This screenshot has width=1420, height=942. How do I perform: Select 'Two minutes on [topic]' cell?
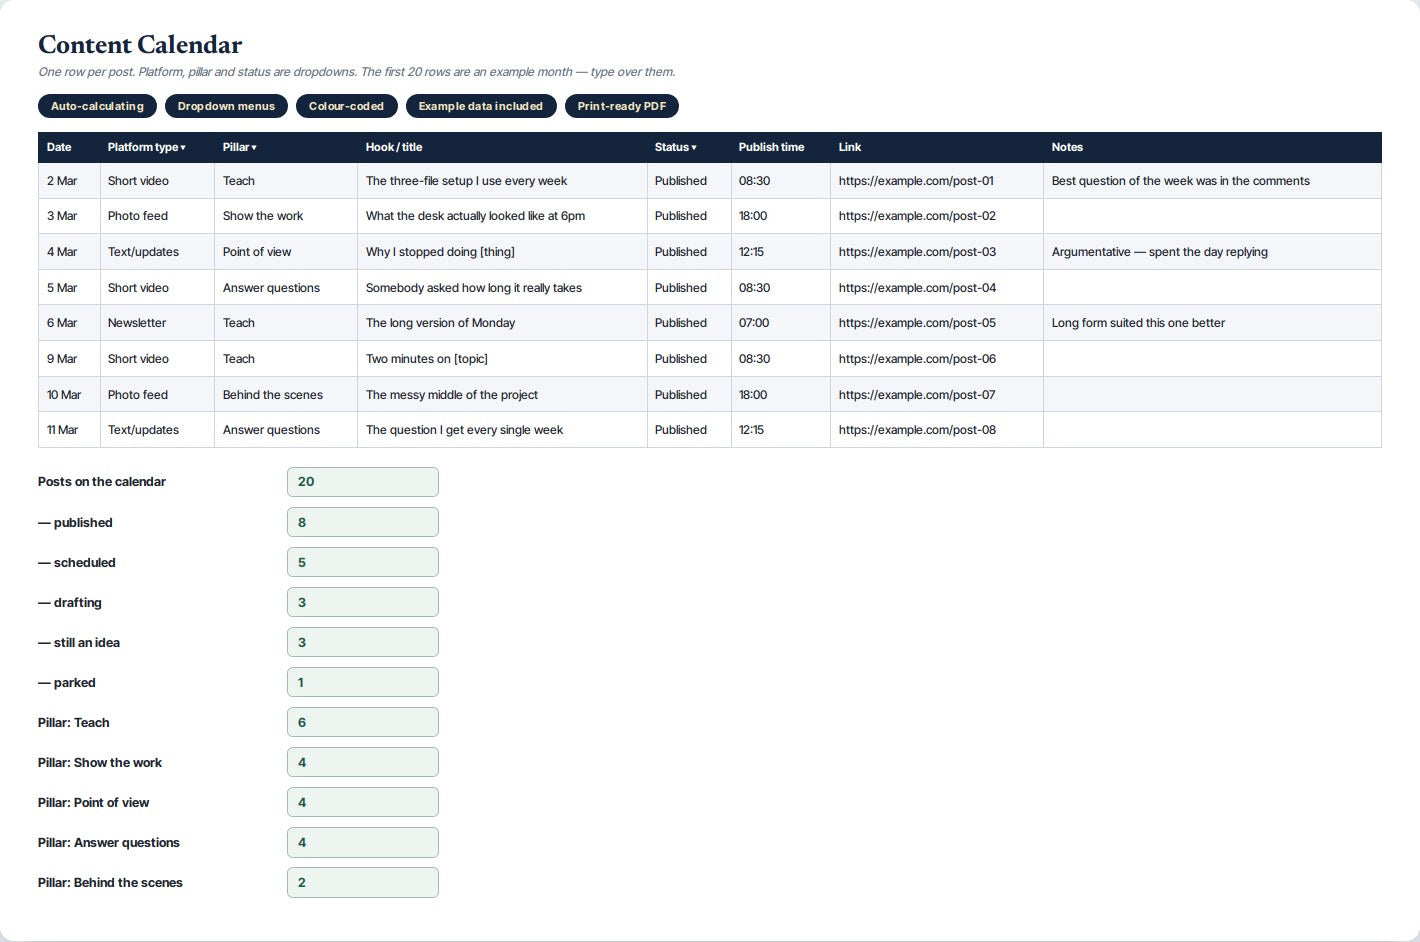click(502, 359)
